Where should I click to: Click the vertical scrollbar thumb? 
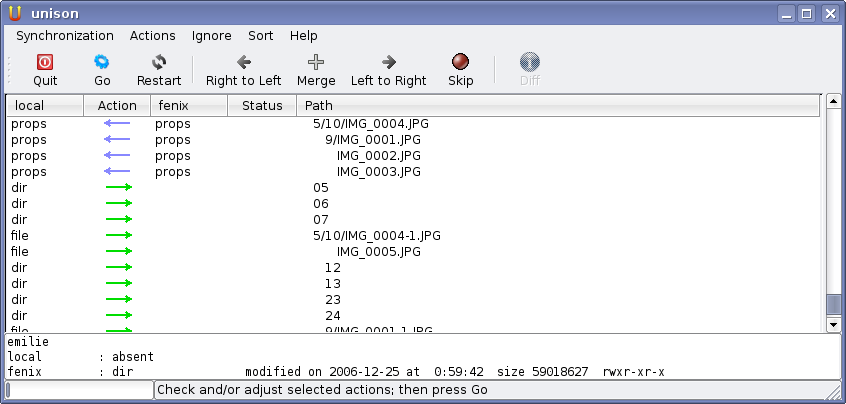pos(834,305)
